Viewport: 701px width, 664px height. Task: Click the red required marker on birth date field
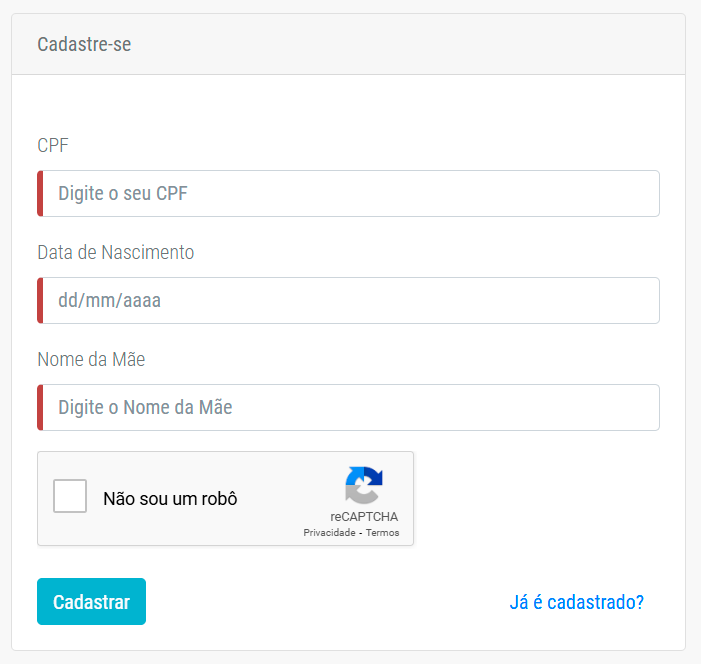pos(40,300)
